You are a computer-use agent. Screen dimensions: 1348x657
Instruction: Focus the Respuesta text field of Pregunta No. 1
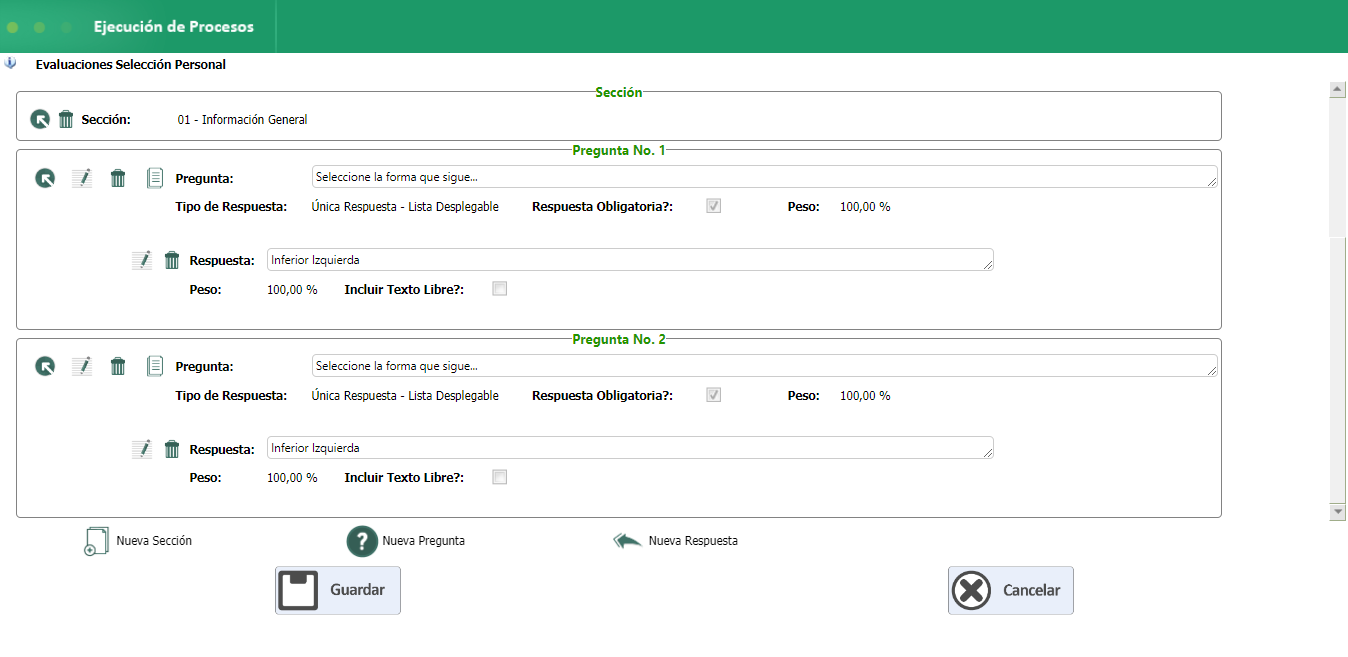(630, 259)
